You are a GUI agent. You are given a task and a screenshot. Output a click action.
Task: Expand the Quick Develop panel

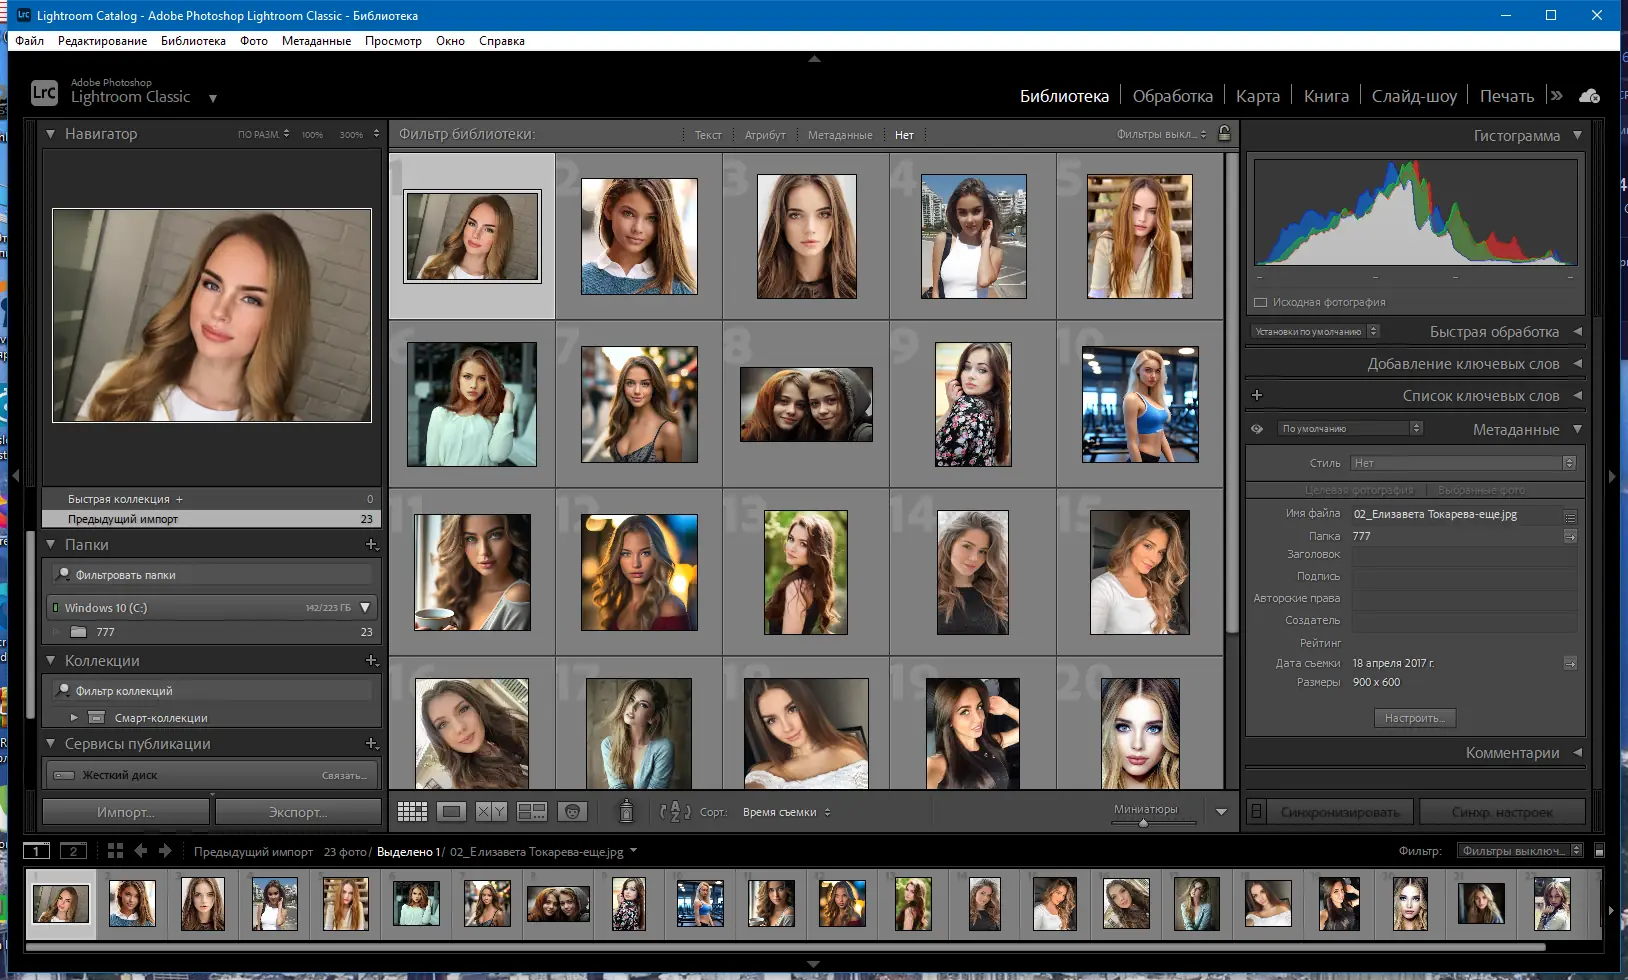point(1577,332)
